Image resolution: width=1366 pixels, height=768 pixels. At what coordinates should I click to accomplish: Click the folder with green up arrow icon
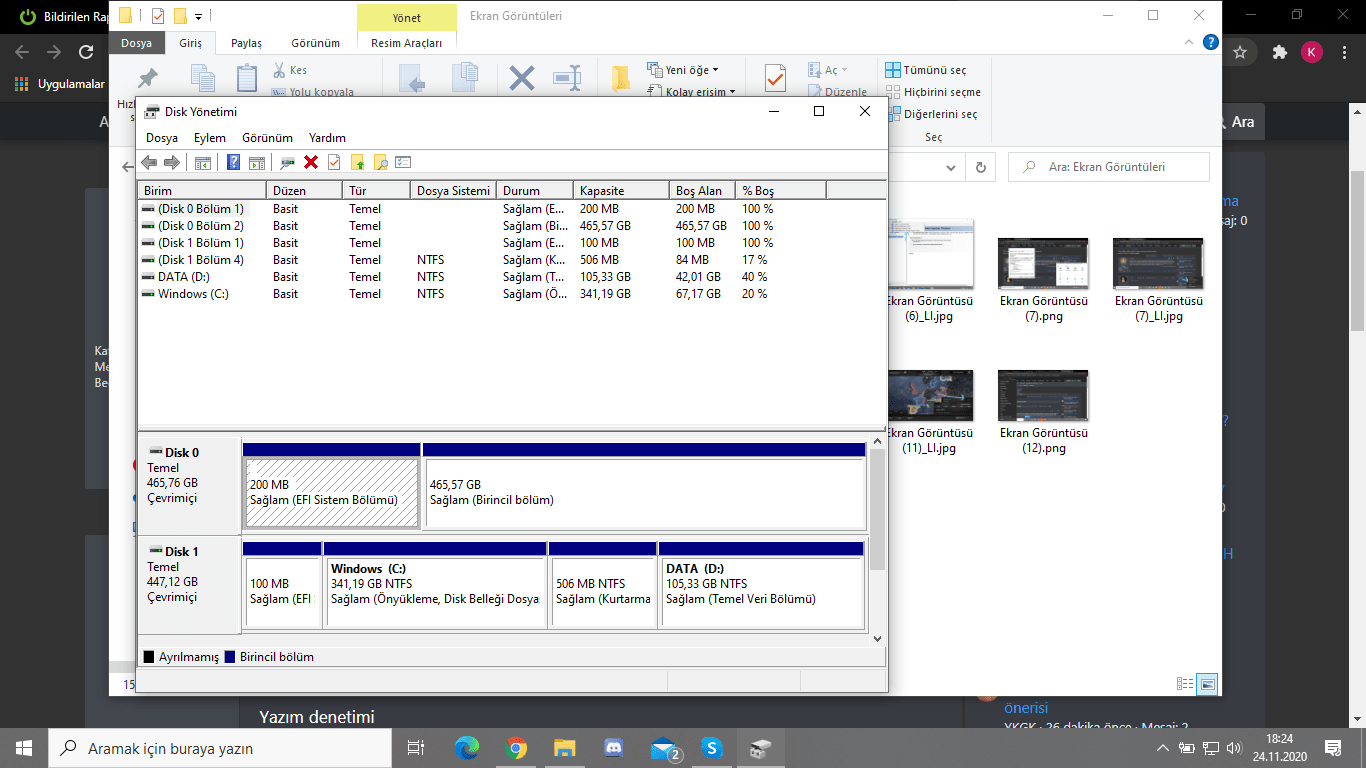tap(357, 163)
